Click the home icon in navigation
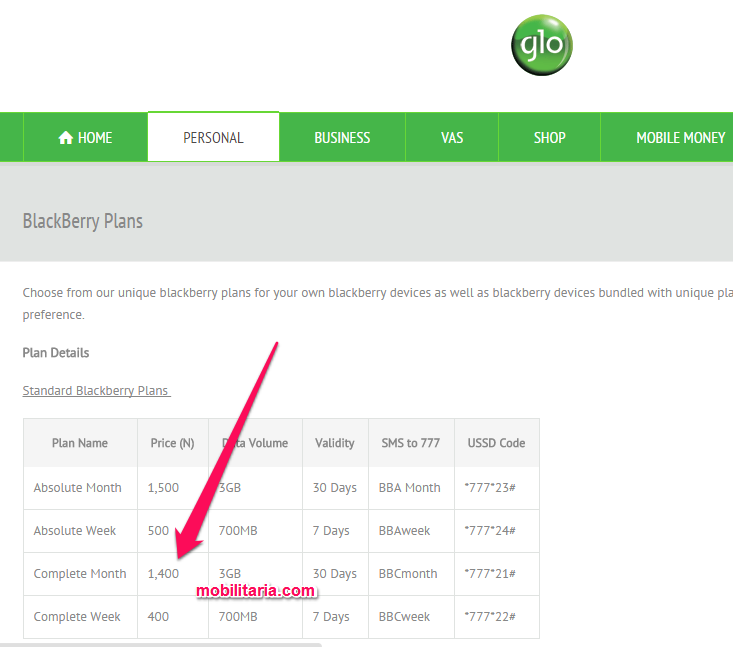 [x=65, y=137]
